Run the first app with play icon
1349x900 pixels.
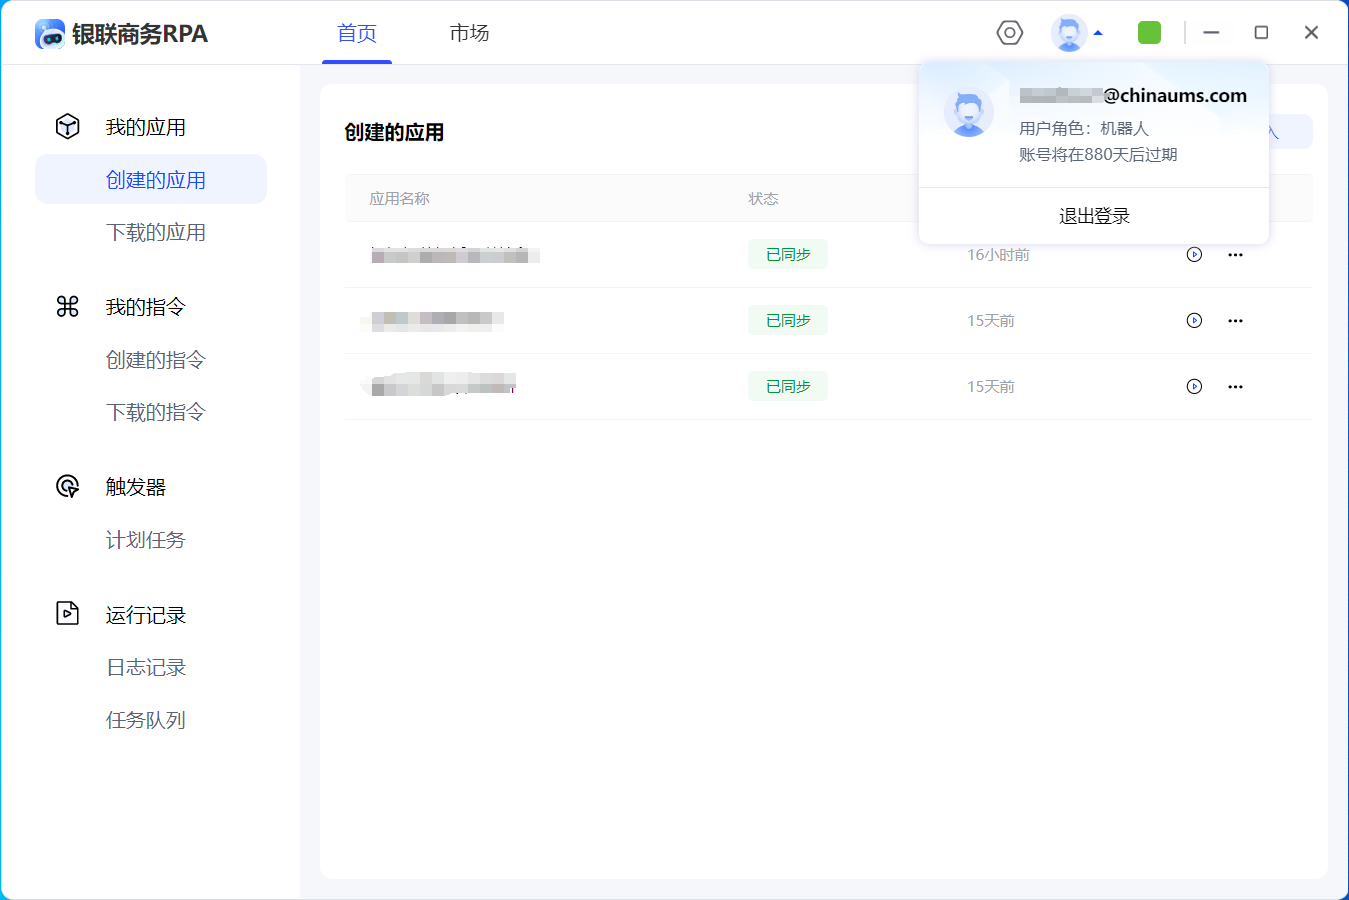coord(1194,255)
